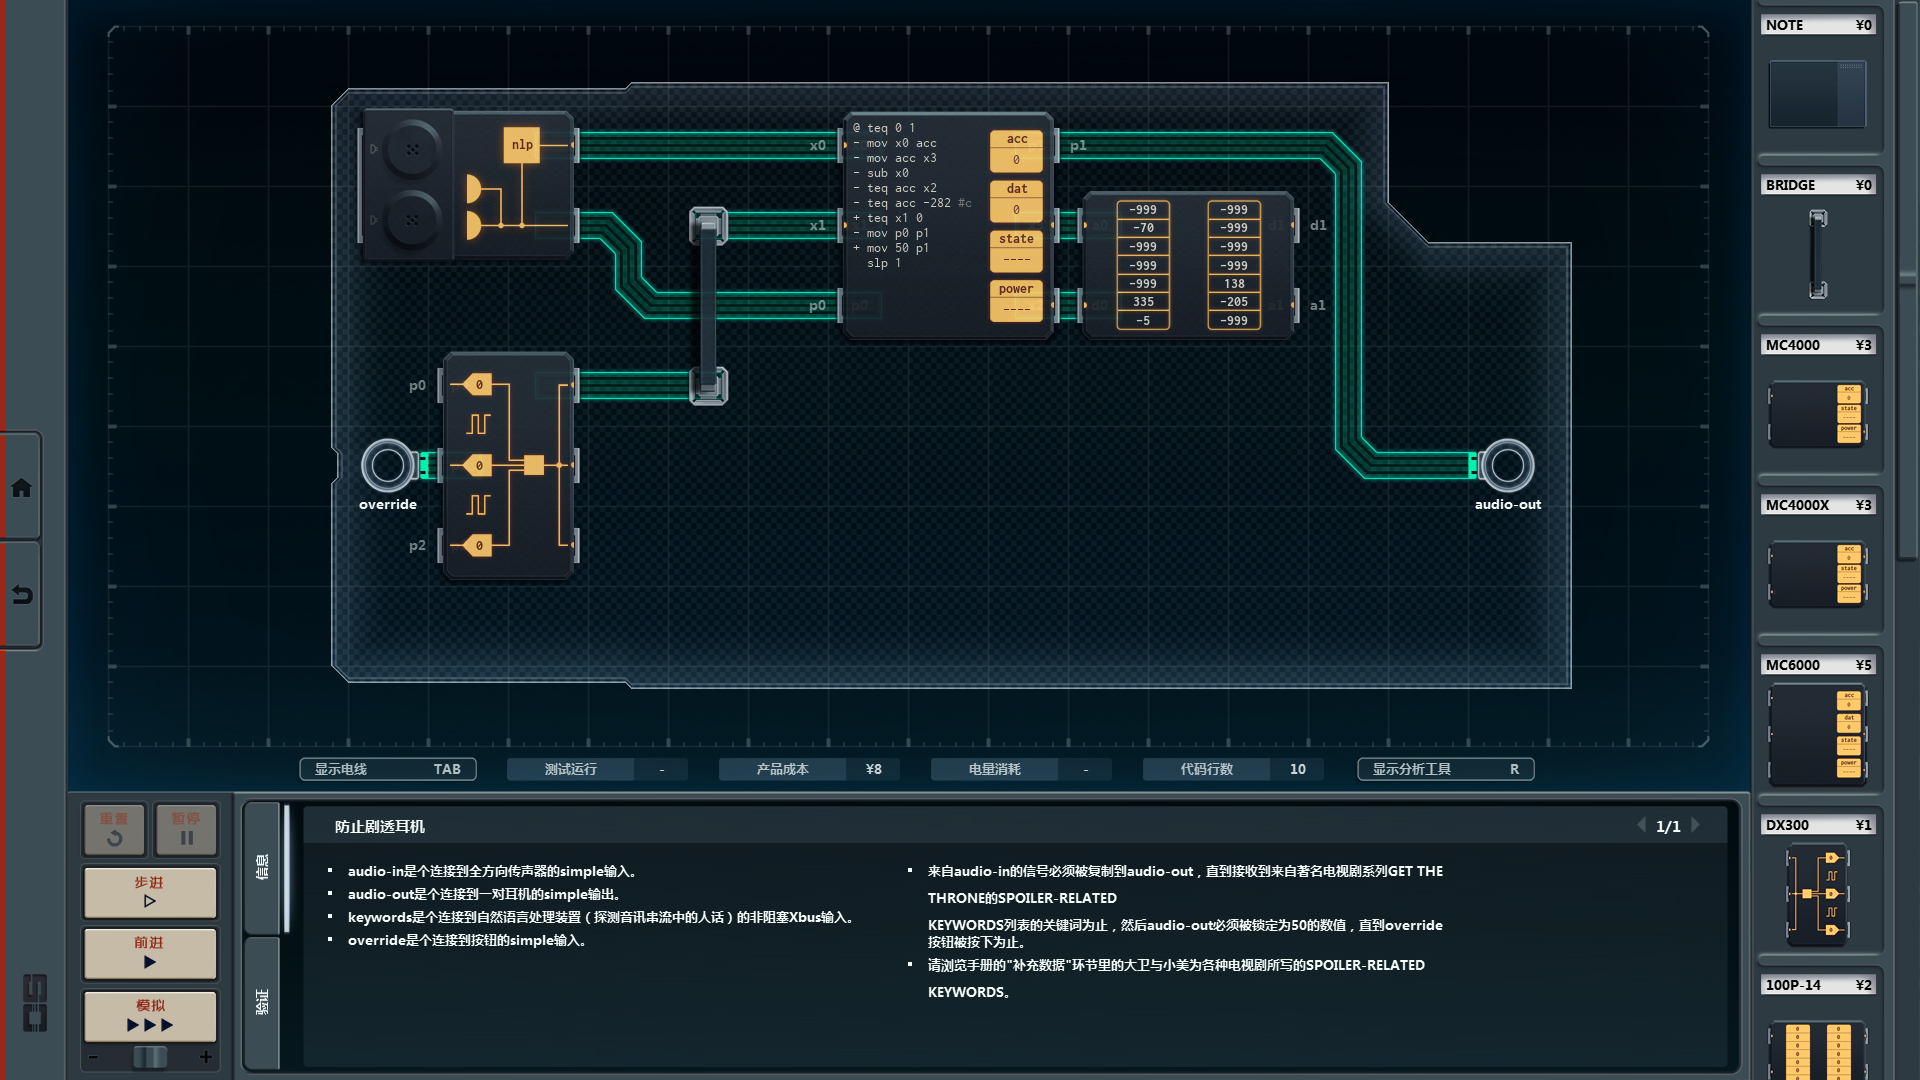Select the BRIDGE wire component
The height and width of the screenshot is (1080, 1920).
click(1817, 253)
